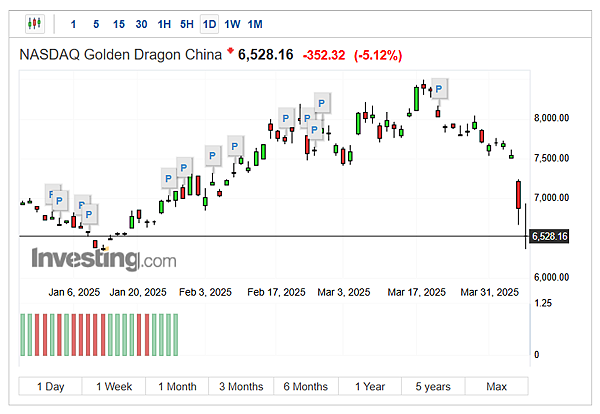
Task: Show the Max range
Action: click(x=497, y=386)
